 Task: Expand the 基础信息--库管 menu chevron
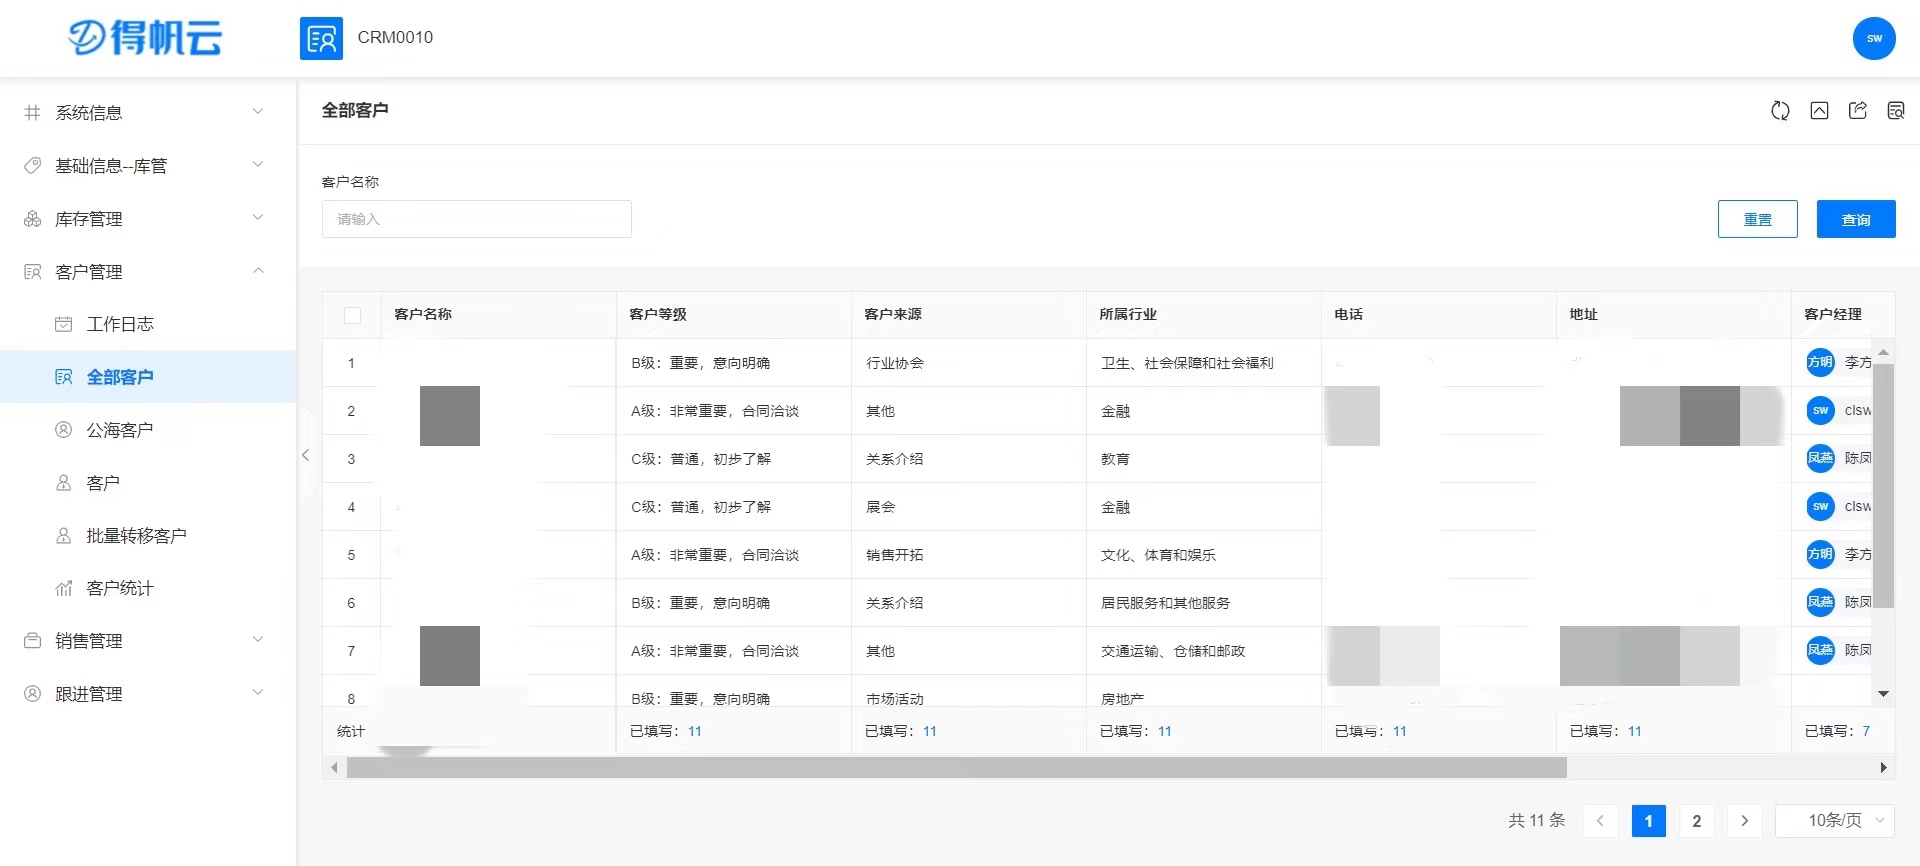(258, 165)
